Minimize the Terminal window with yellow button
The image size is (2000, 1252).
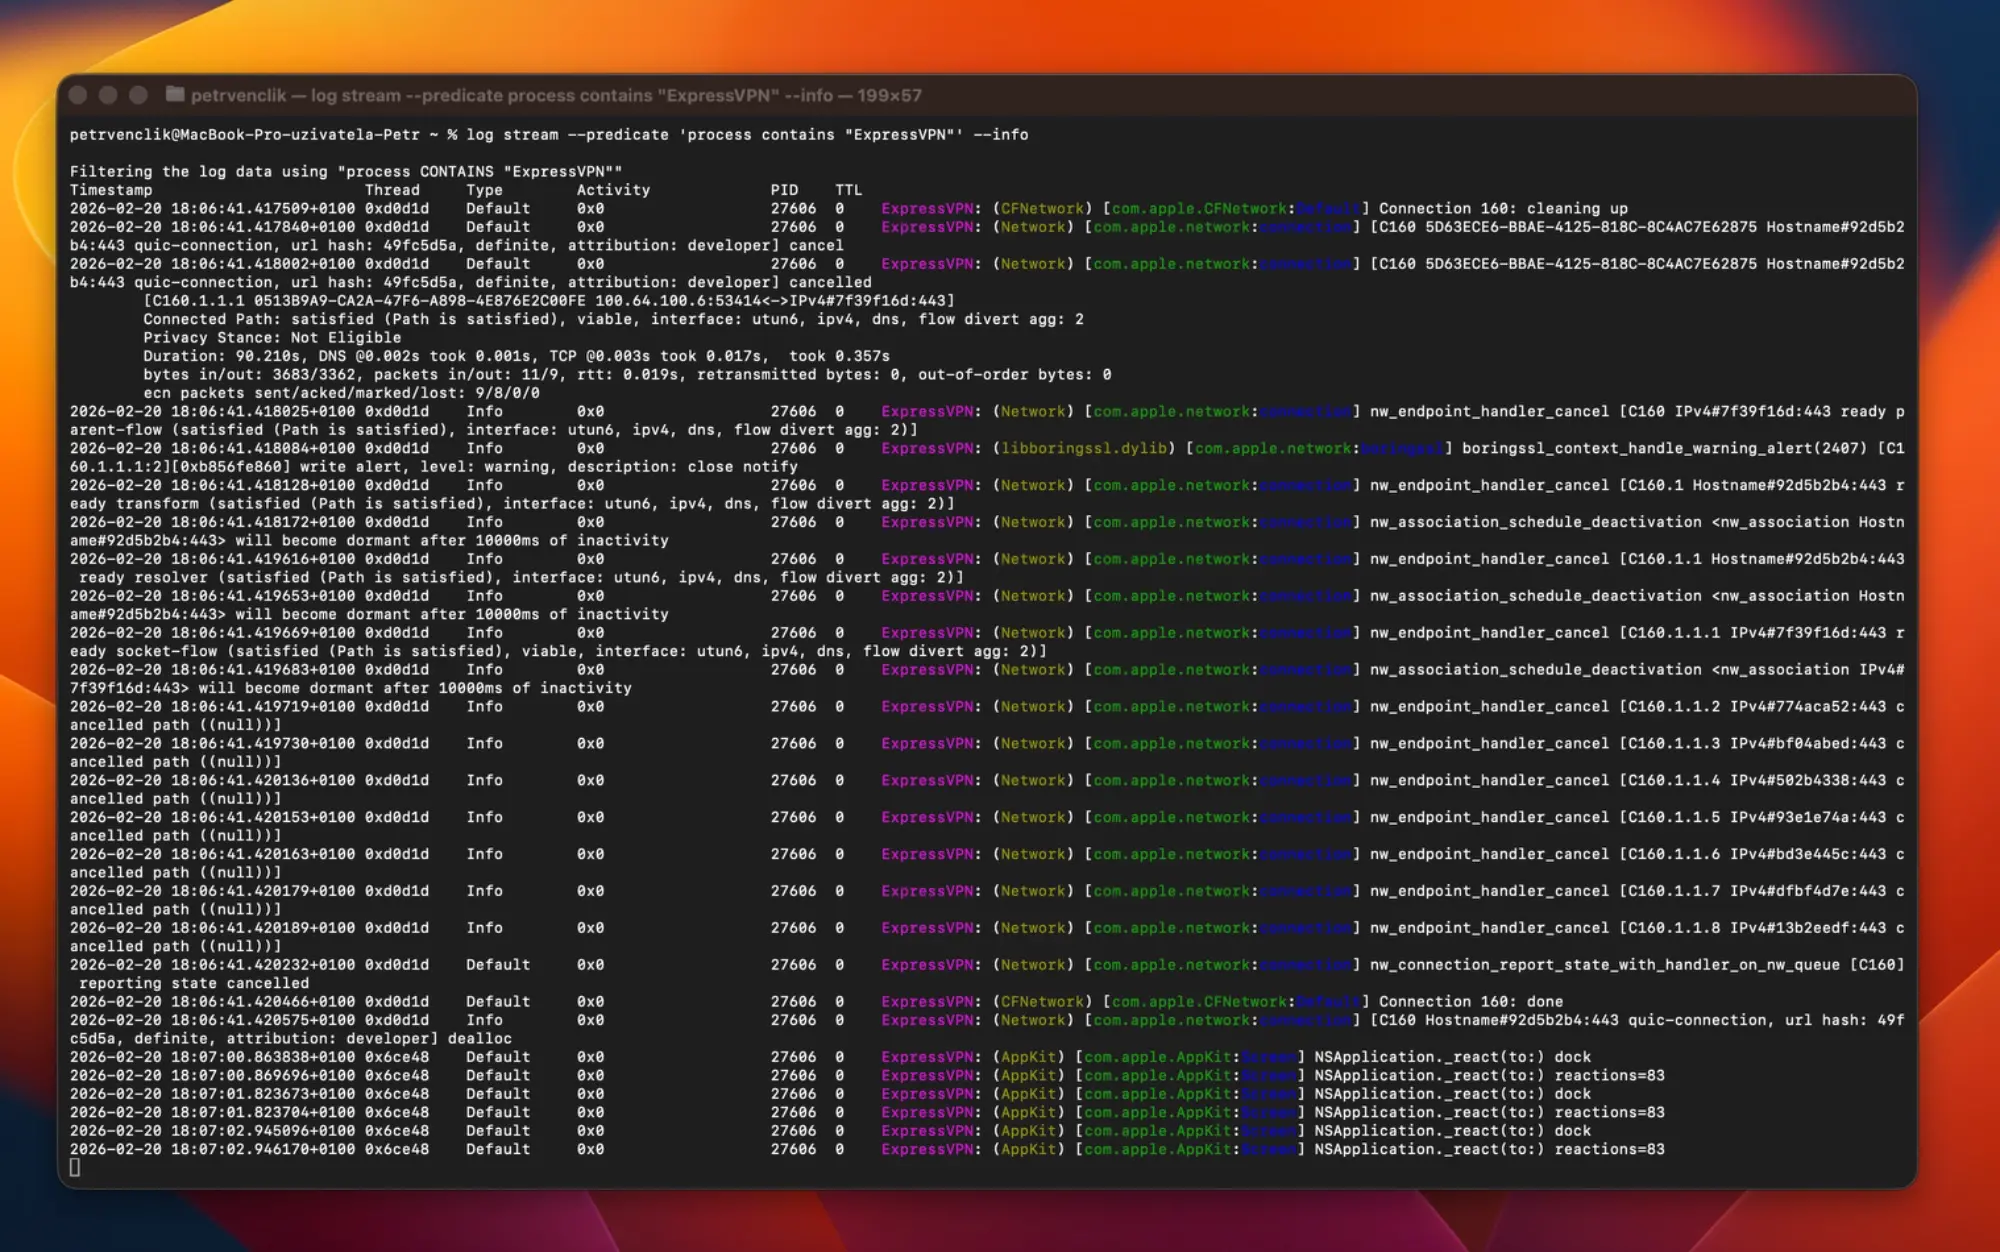pos(108,95)
